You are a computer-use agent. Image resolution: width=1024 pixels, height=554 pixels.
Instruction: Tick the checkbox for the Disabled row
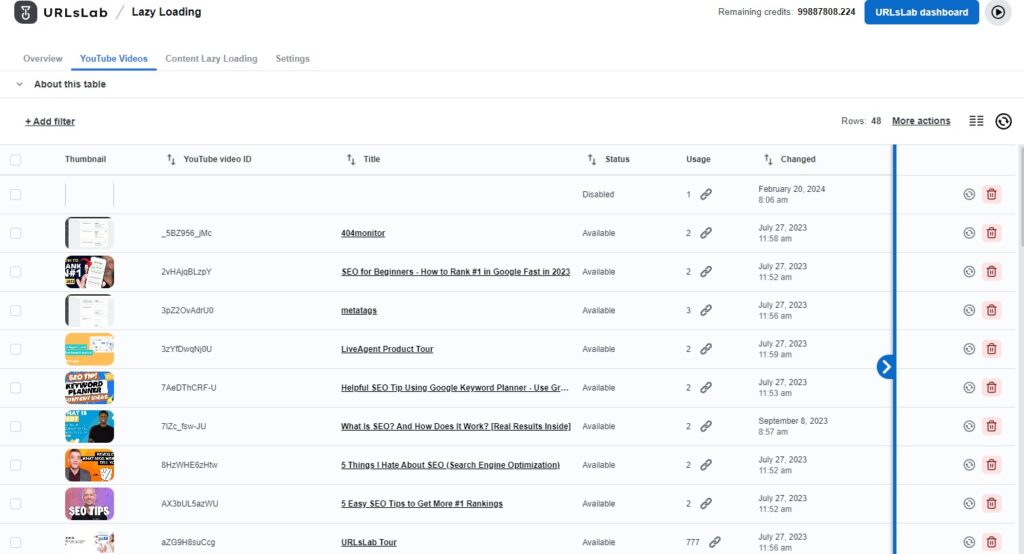(16, 195)
